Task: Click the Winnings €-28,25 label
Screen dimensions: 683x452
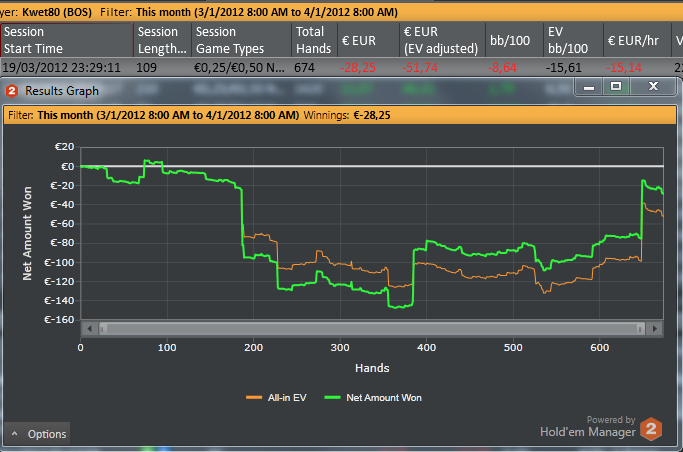Action: click(x=347, y=115)
